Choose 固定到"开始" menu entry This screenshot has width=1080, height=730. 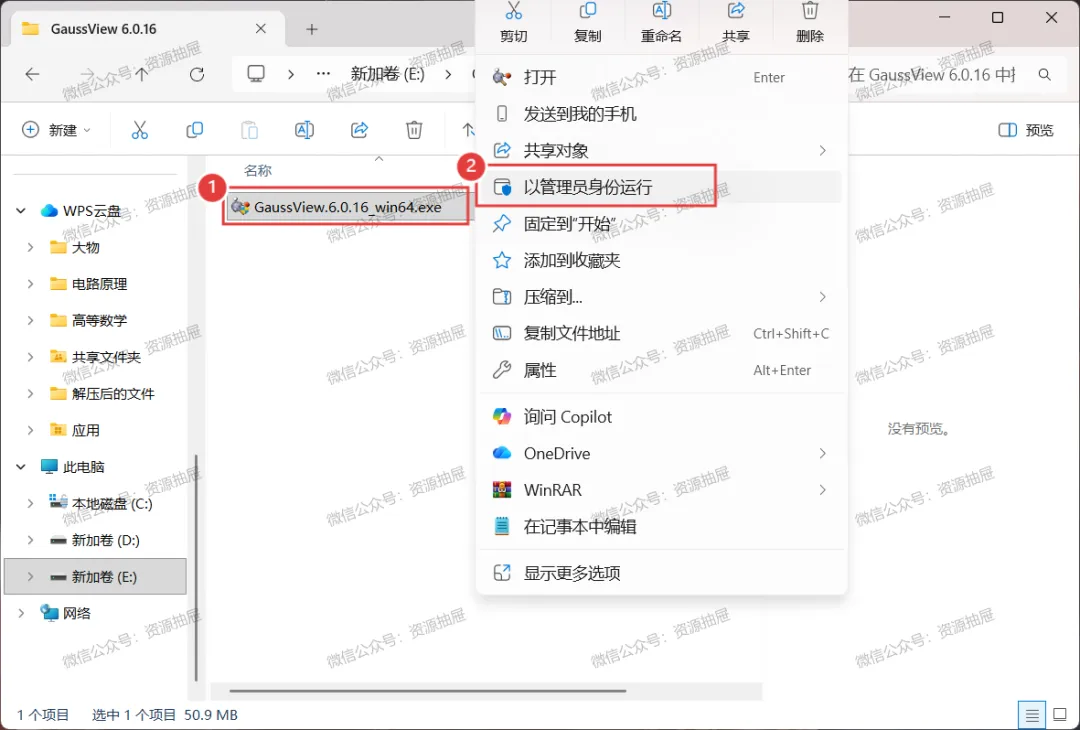point(661,224)
